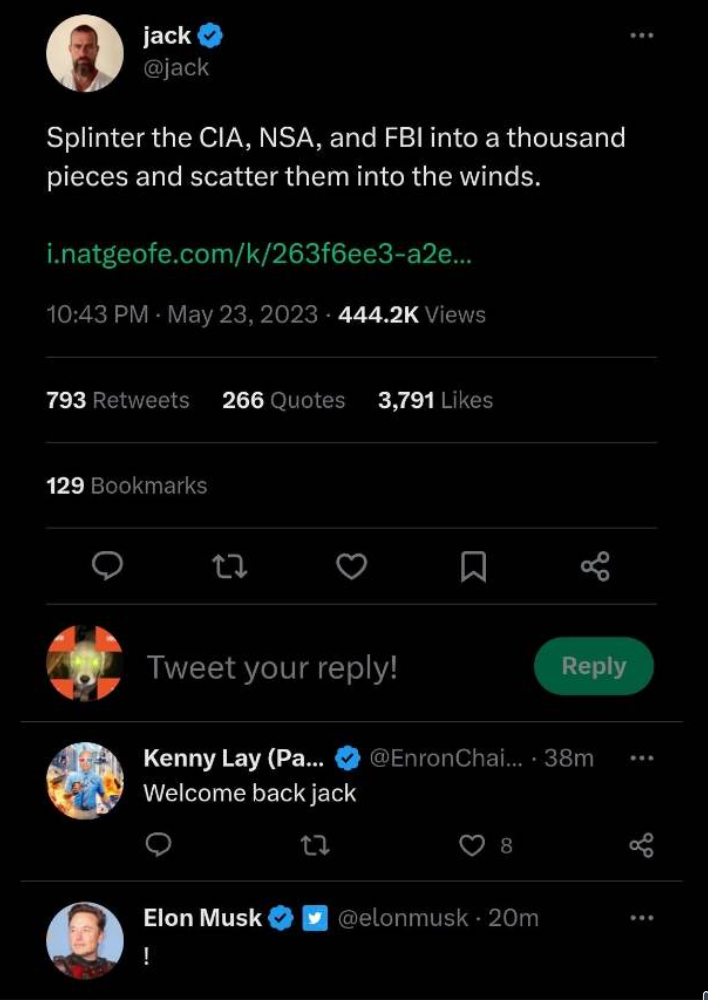The height and width of the screenshot is (1000, 708).
Task: Click the reply icon under jack's tweet
Action: [107, 567]
